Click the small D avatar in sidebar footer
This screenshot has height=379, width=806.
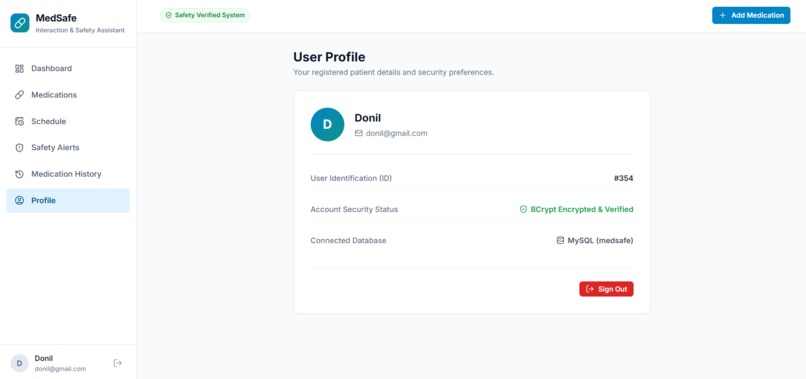(20, 363)
